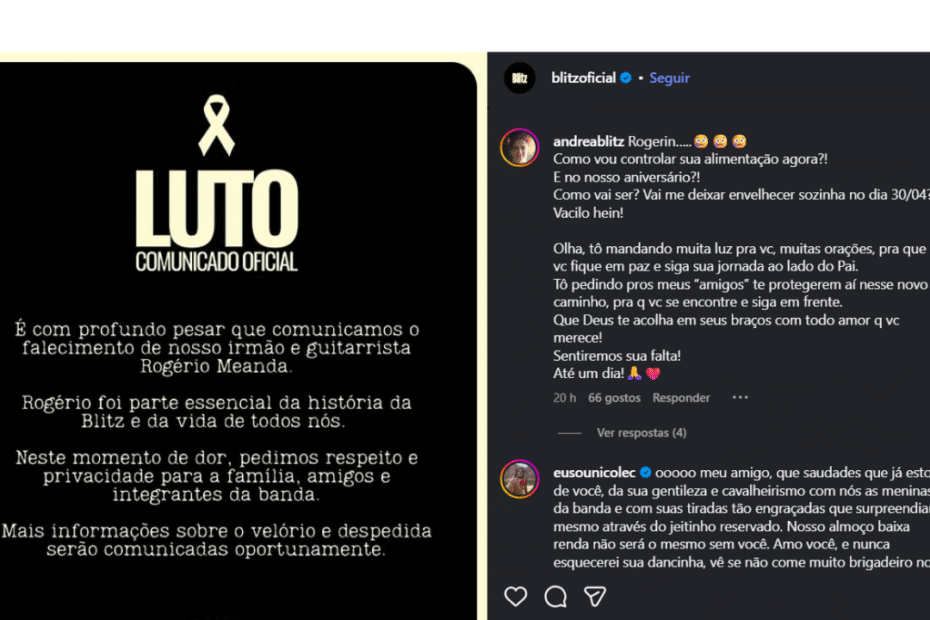This screenshot has height=620, width=930.
Task: Open the three-dots menu on andreablitz's comment
Action: [x=740, y=397]
